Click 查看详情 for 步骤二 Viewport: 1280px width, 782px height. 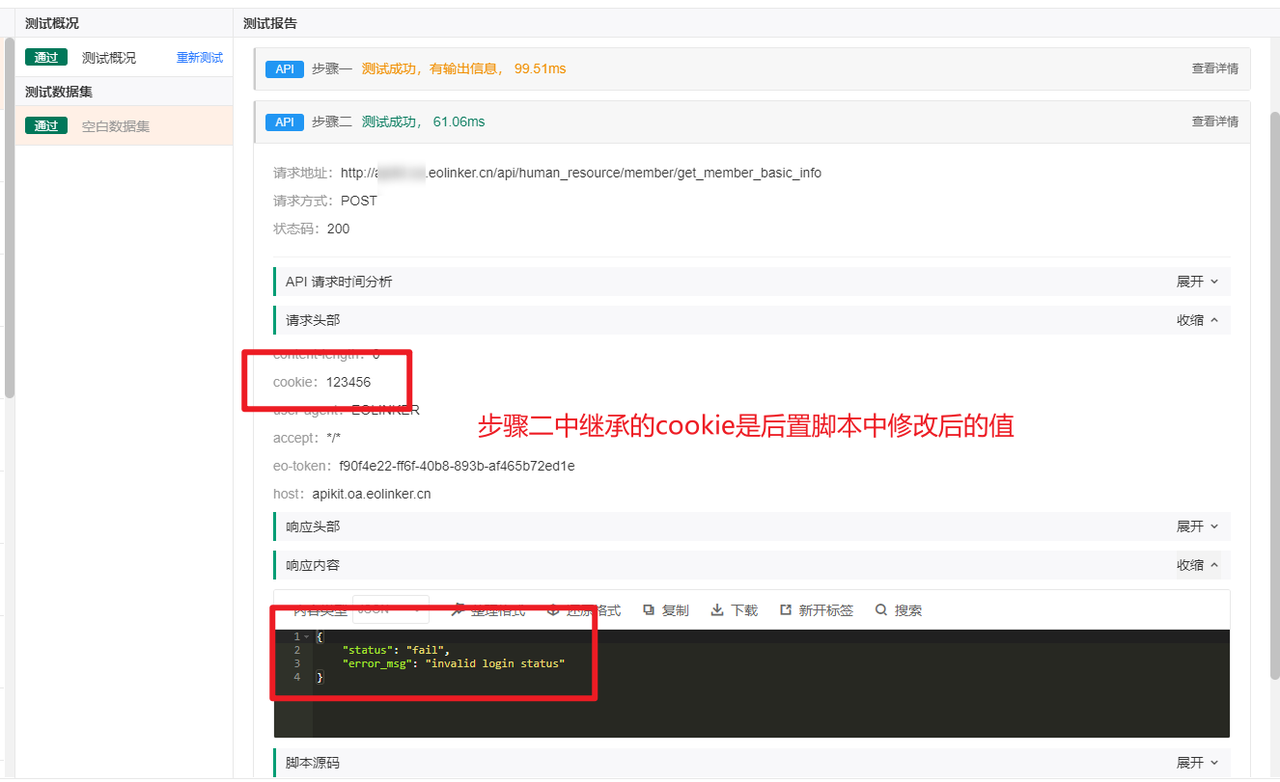coord(1214,122)
